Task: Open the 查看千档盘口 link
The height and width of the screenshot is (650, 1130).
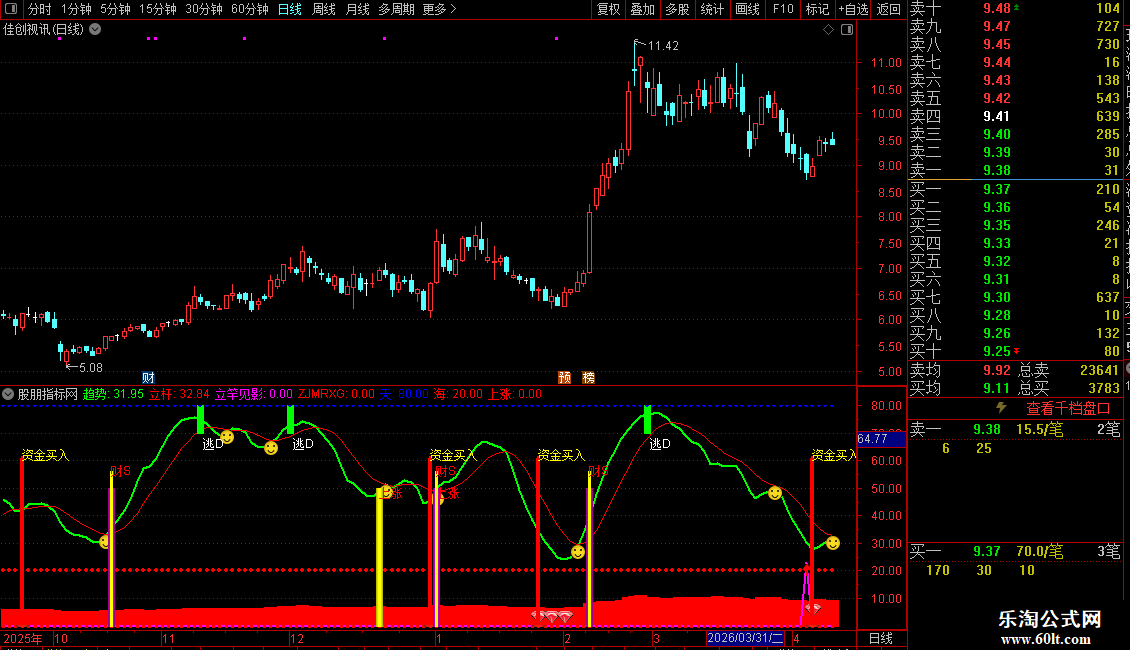Action: coord(1068,409)
